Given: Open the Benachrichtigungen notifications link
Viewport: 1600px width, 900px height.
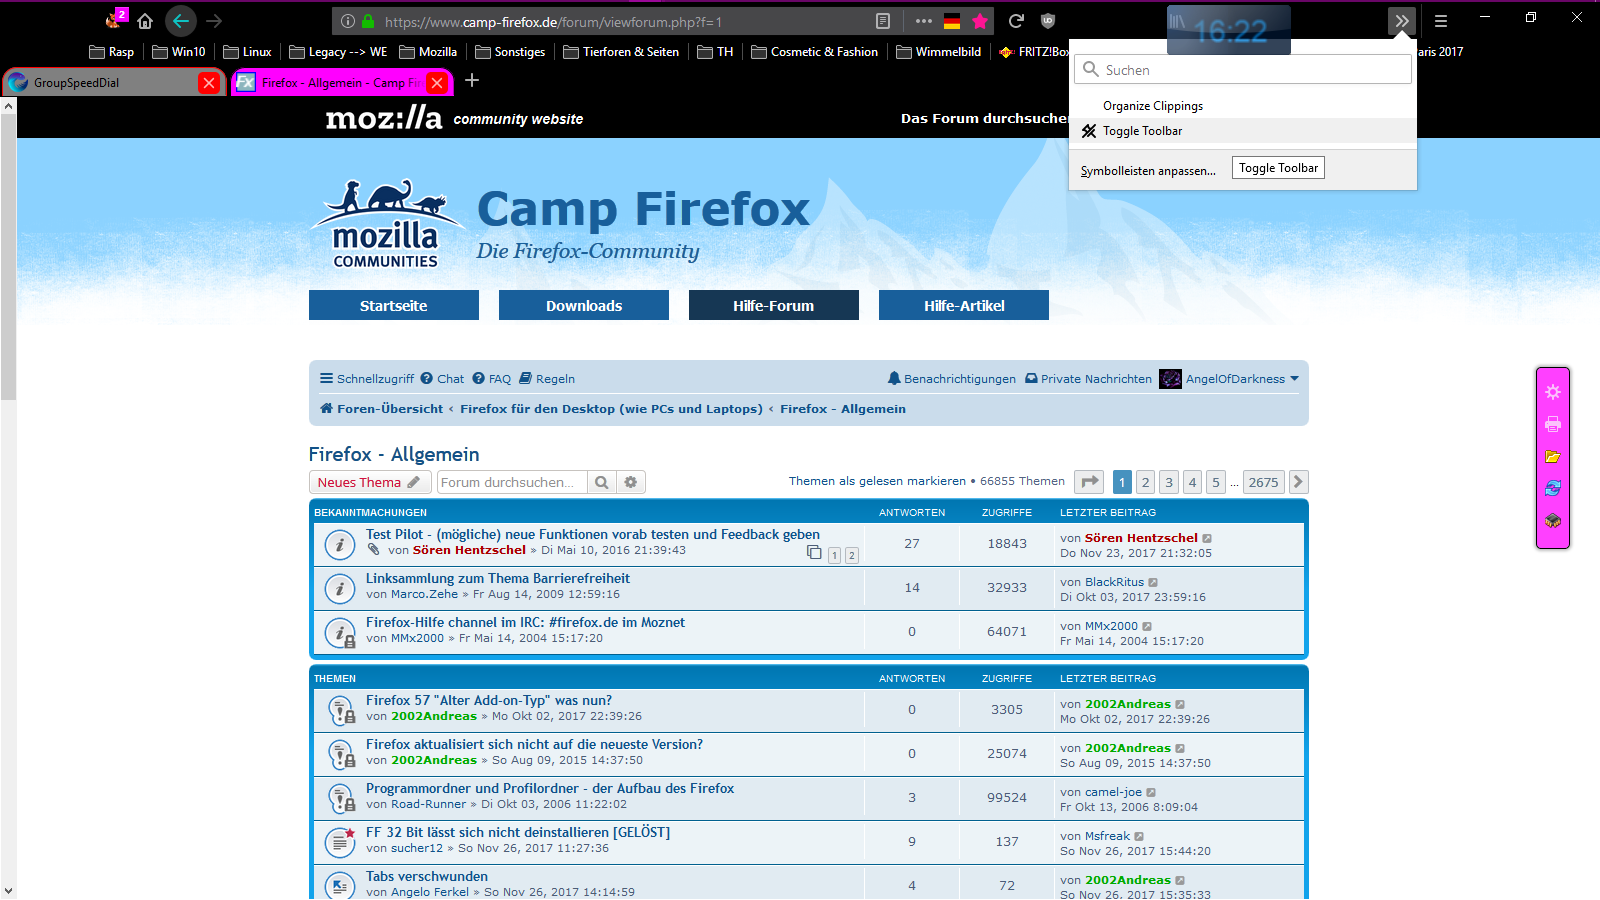Looking at the screenshot, I should (x=952, y=379).
